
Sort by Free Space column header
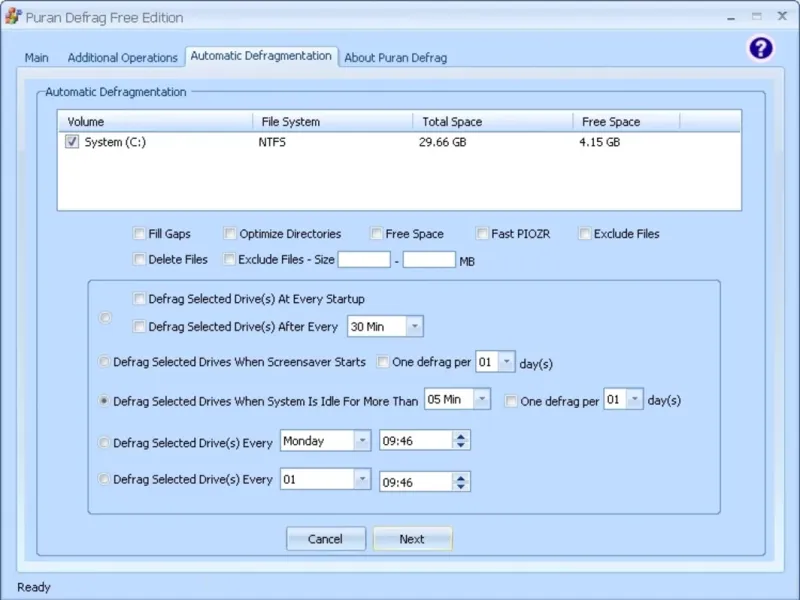(x=627, y=121)
